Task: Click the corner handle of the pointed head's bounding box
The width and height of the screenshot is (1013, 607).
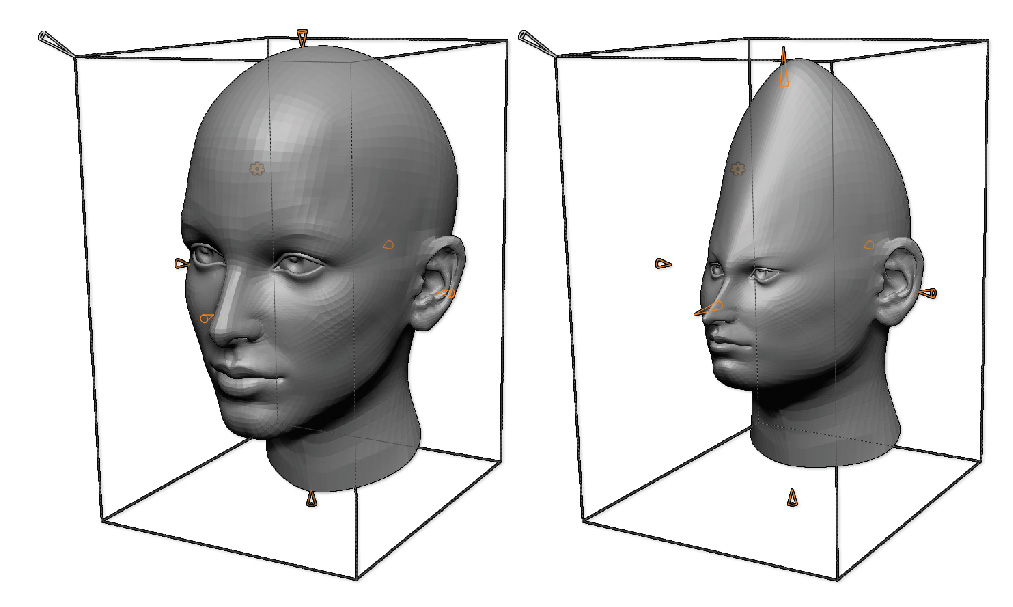Action: 536,43
